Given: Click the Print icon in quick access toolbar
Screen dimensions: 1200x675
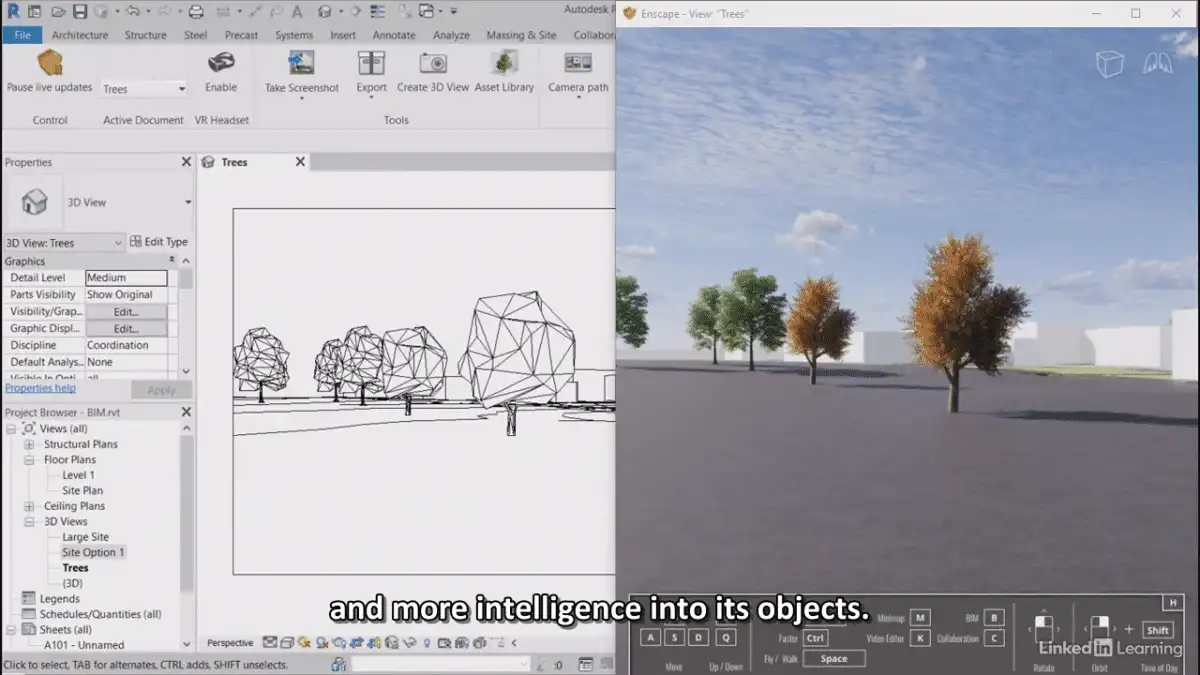Looking at the screenshot, I should coord(197,12).
